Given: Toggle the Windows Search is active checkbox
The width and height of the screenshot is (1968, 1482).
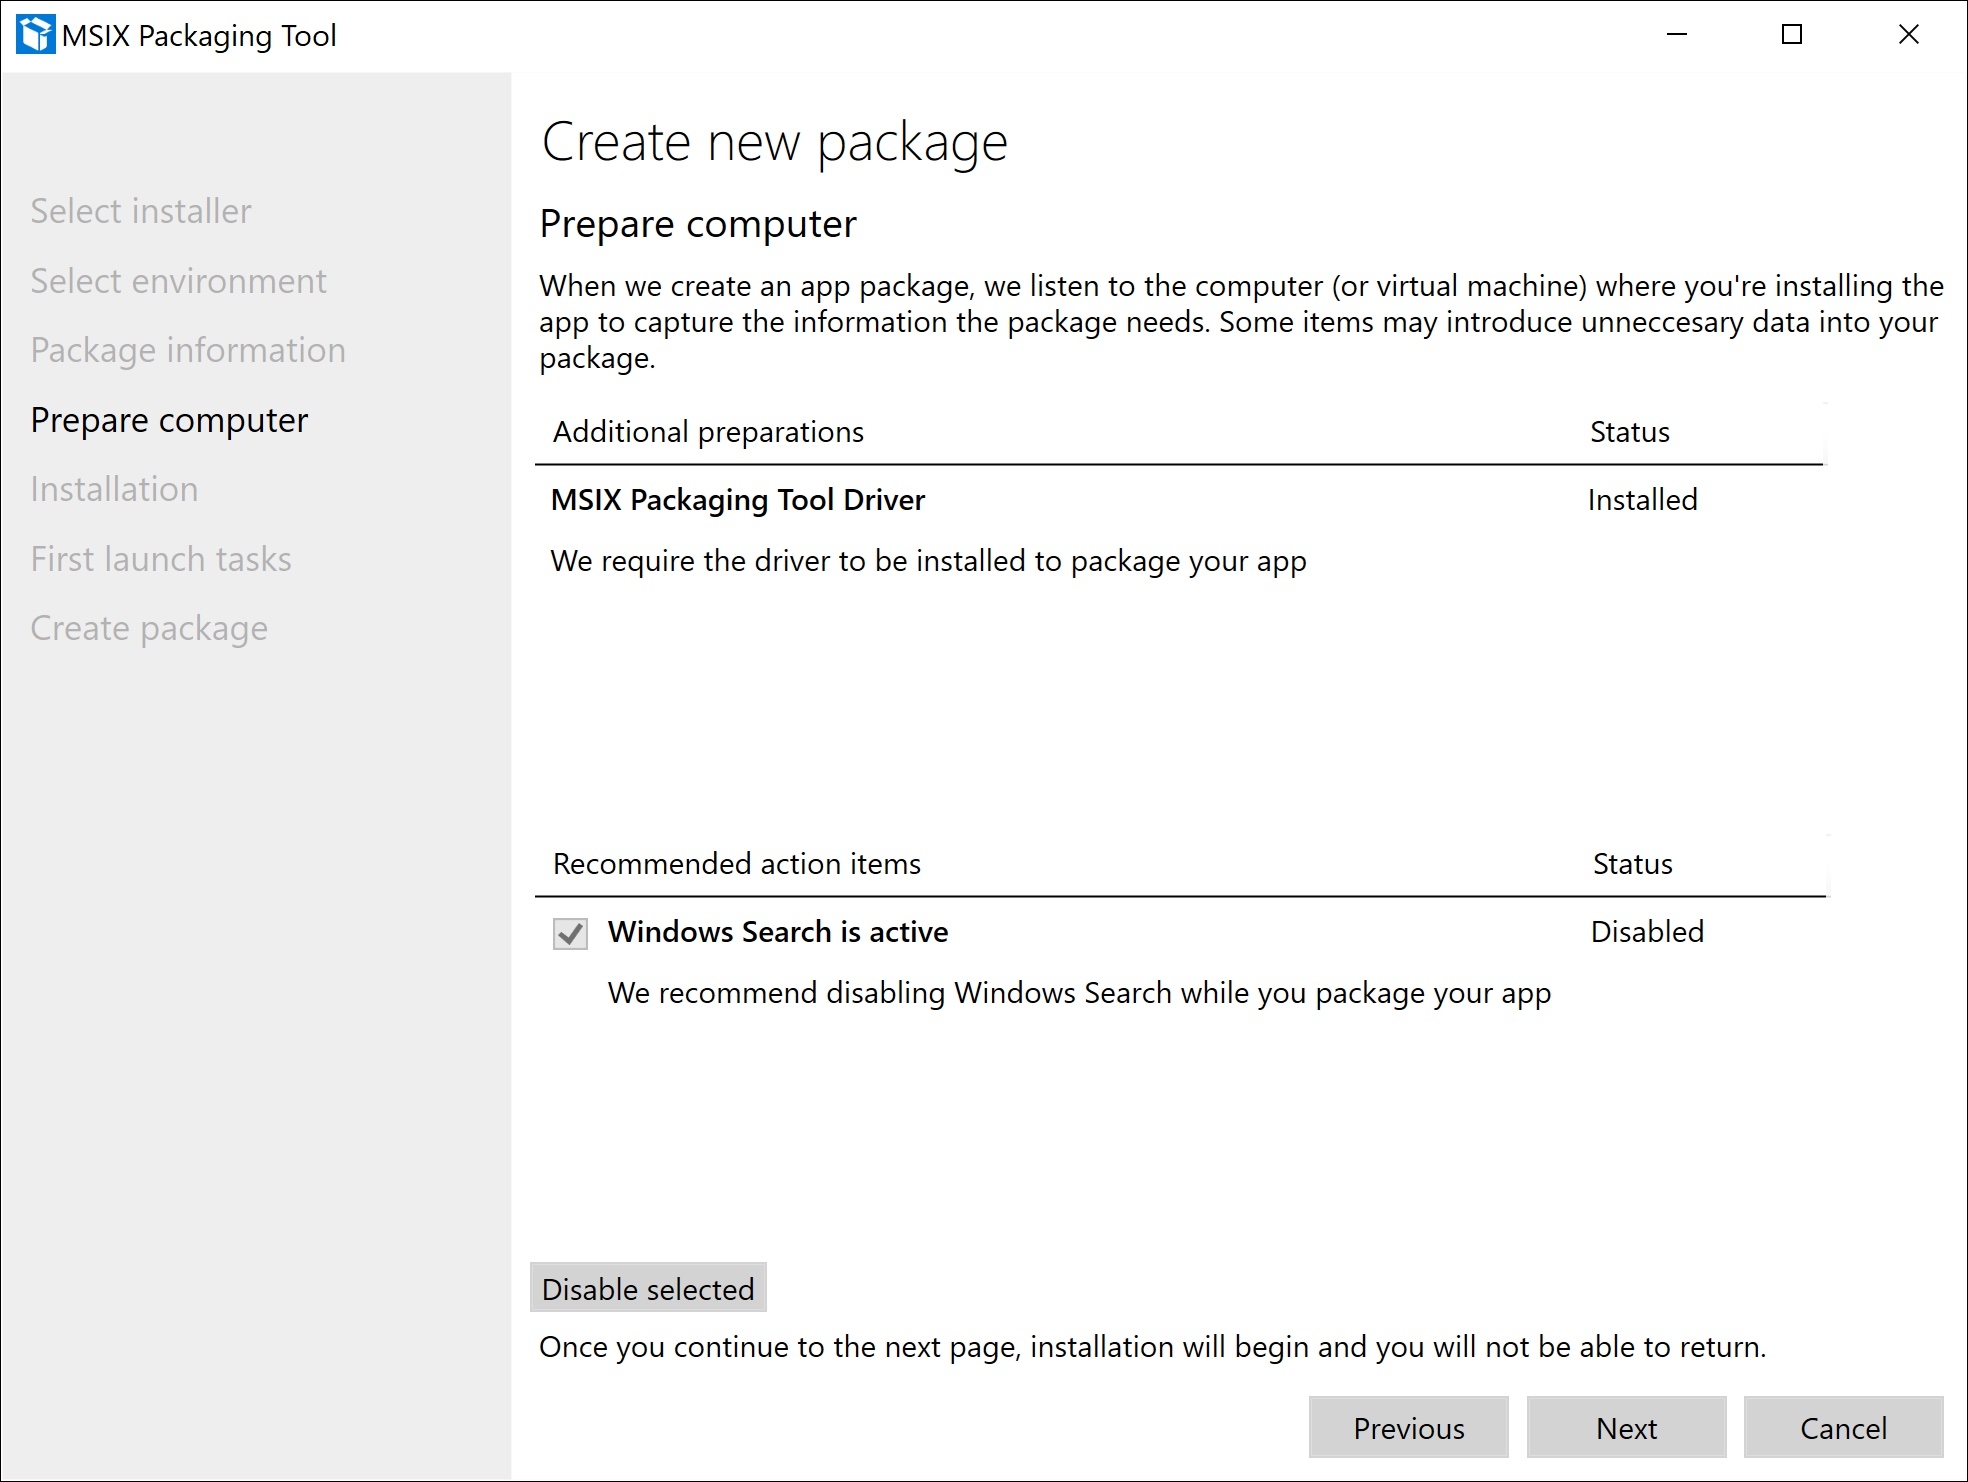Looking at the screenshot, I should click(570, 934).
